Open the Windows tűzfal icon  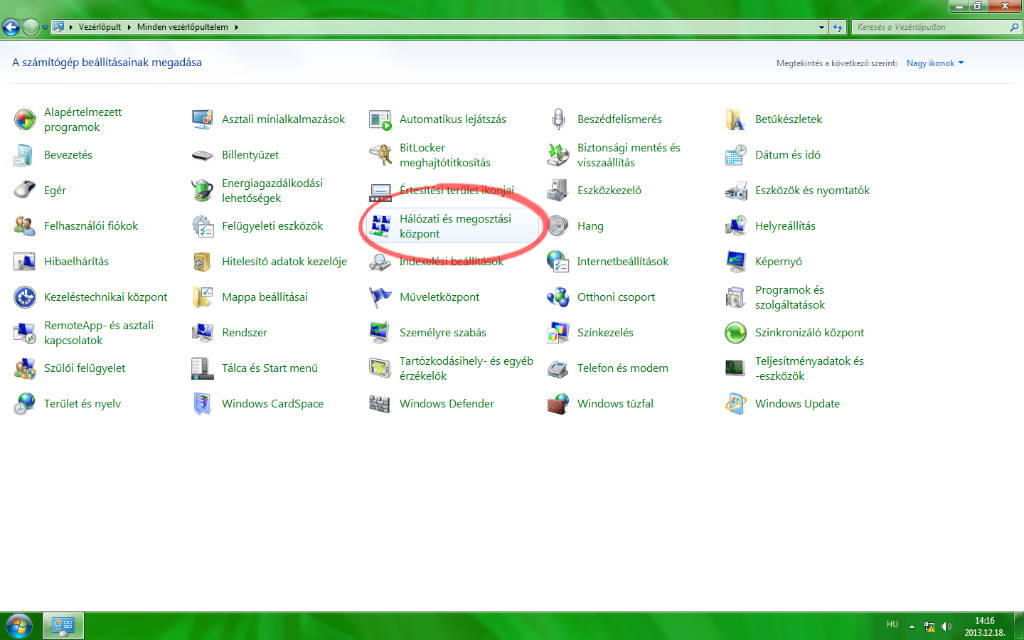tap(620, 403)
